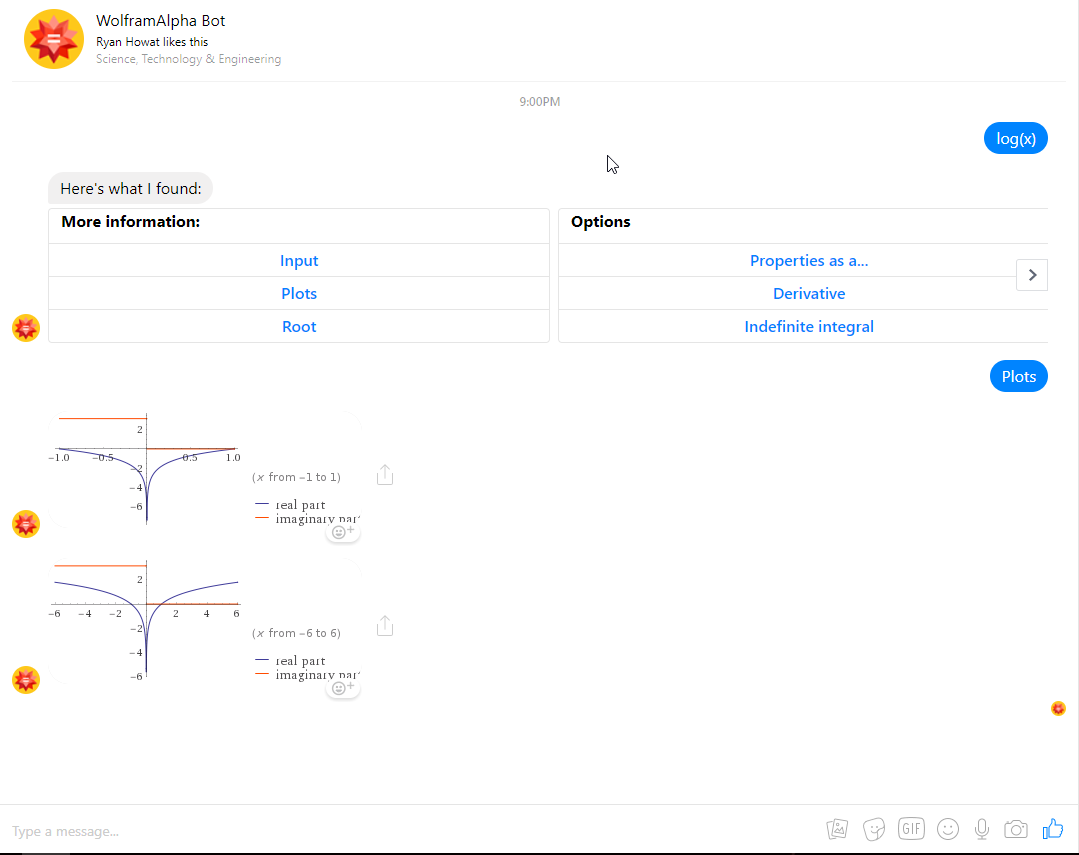Select the Input option
Image resolution: width=1079 pixels, height=855 pixels.
click(299, 261)
